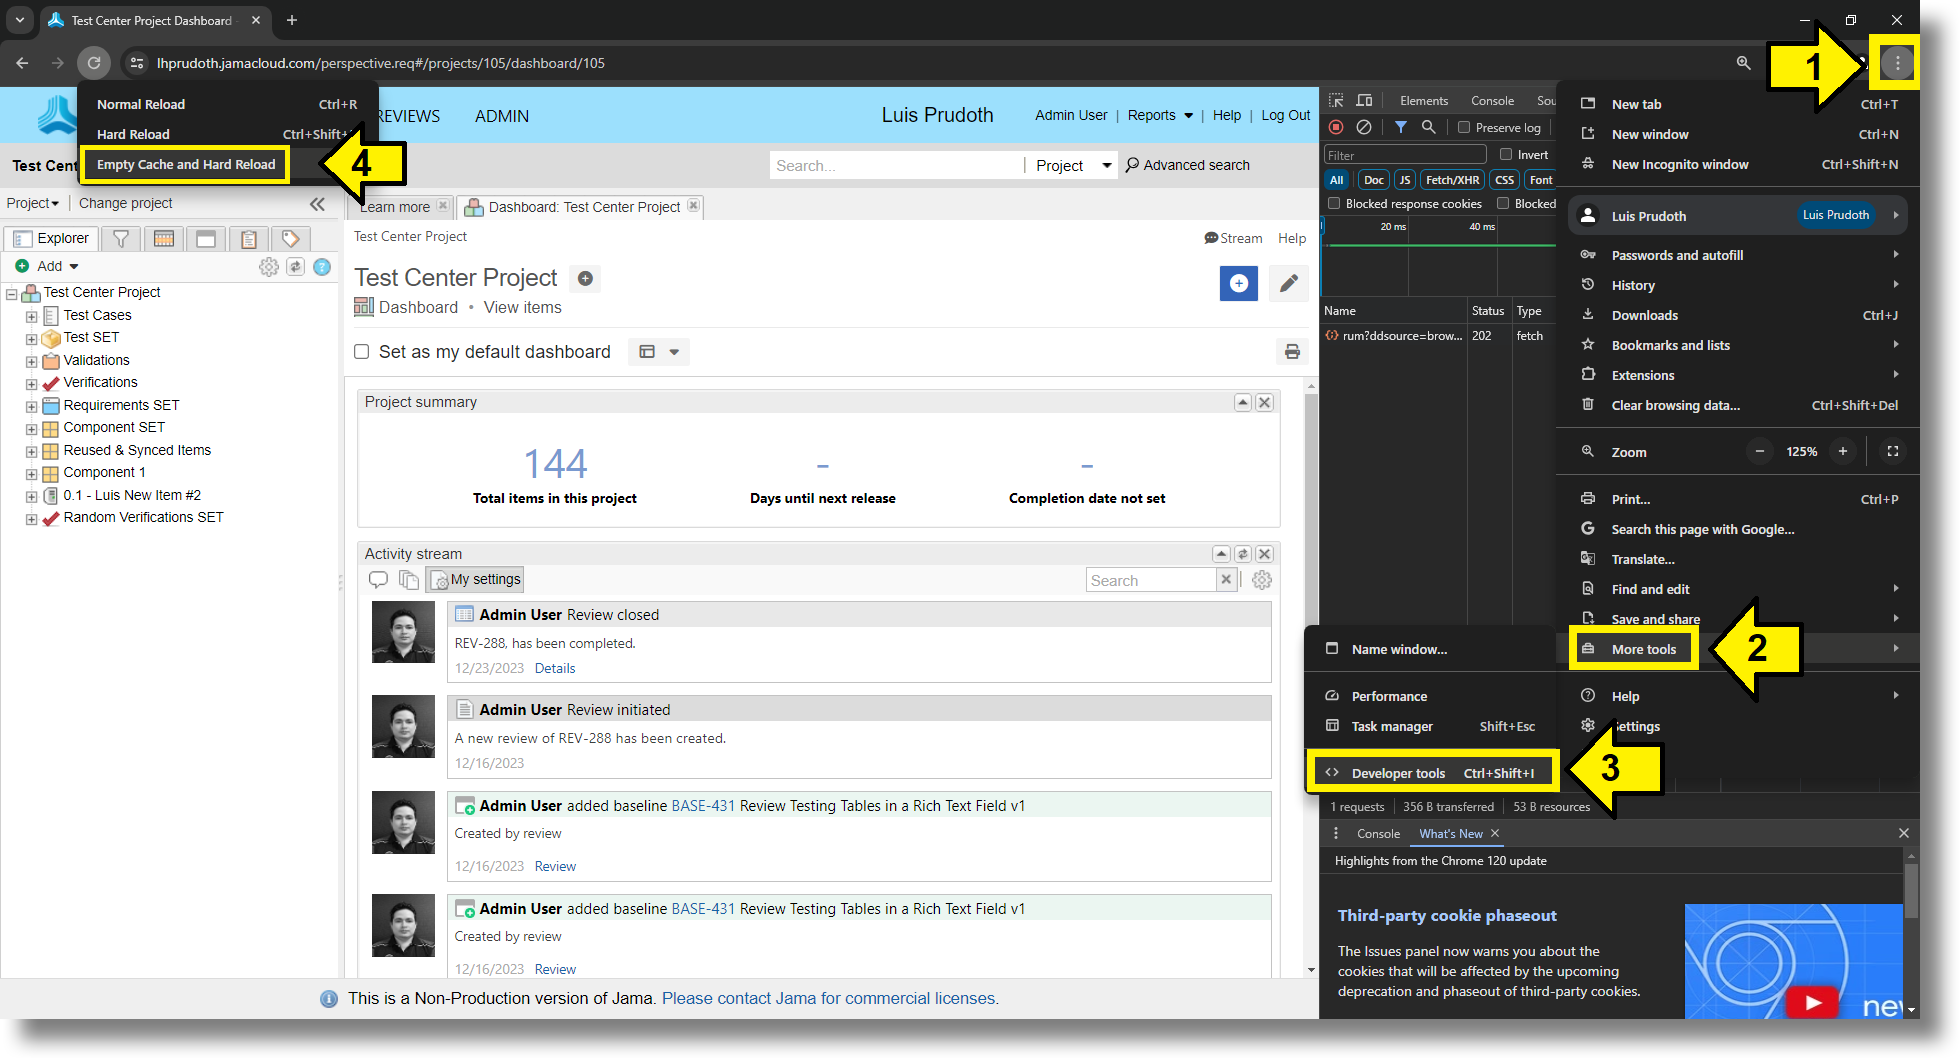Click the Advanced search link
Screen dimensions: 1959x1058
click(x=1196, y=165)
